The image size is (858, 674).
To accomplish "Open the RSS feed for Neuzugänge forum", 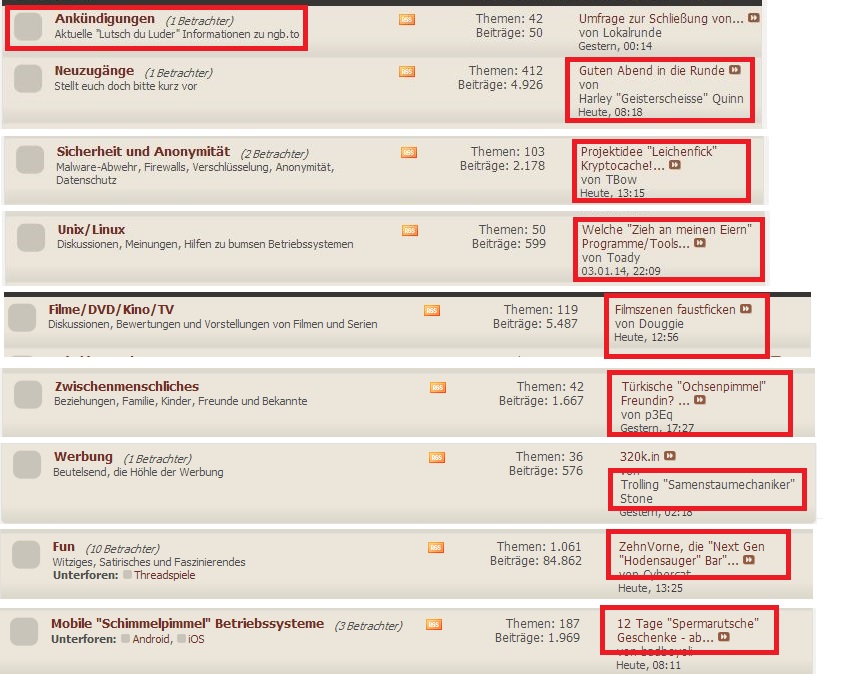I will [407, 72].
